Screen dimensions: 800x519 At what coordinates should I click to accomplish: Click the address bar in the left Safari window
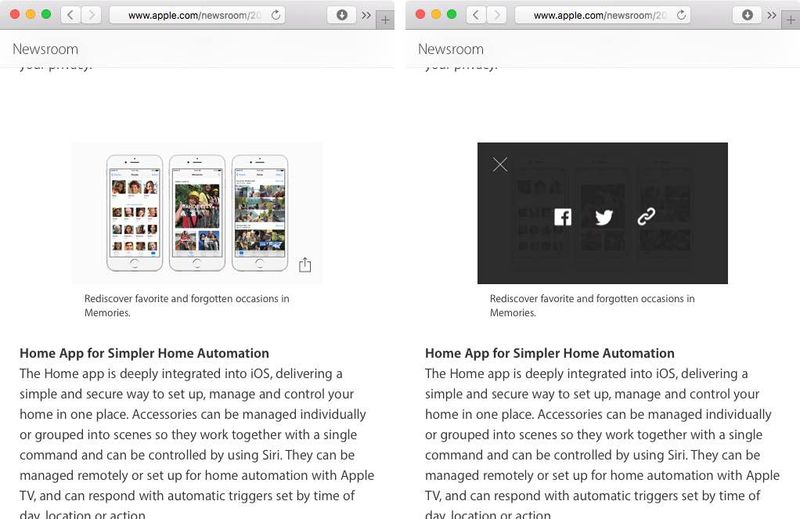pos(197,15)
